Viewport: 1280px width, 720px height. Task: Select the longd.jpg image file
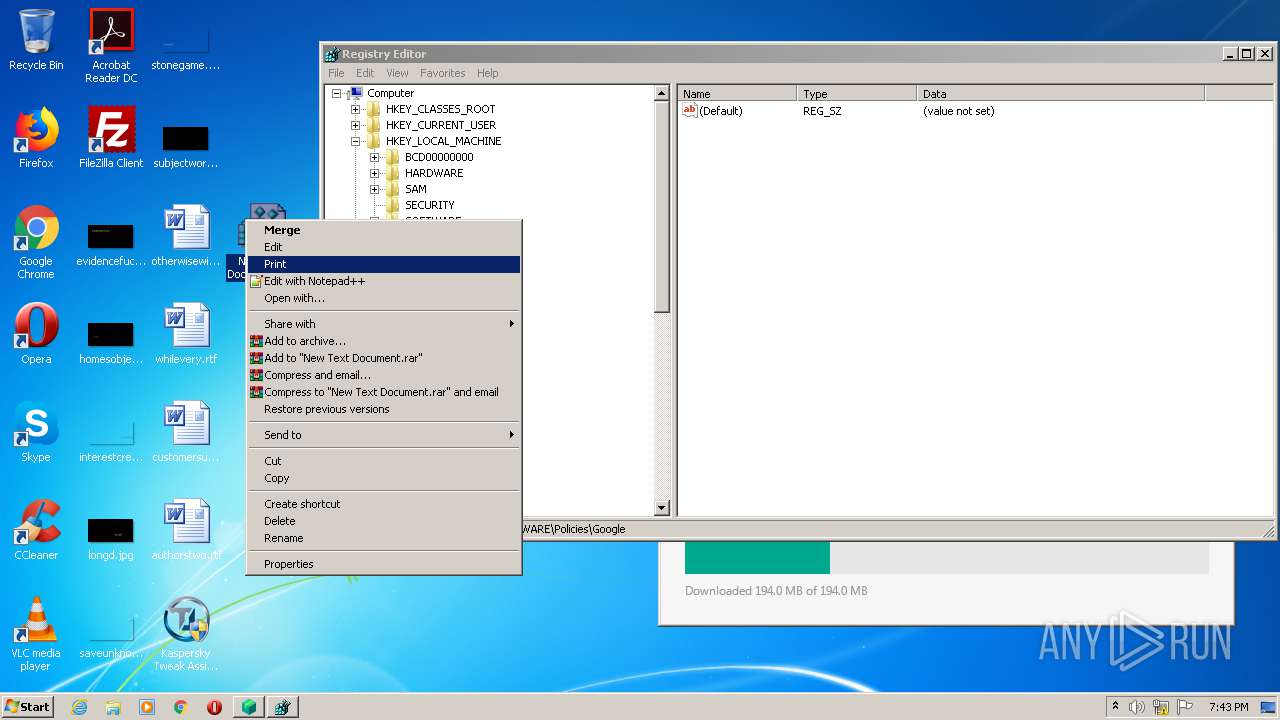click(111, 538)
